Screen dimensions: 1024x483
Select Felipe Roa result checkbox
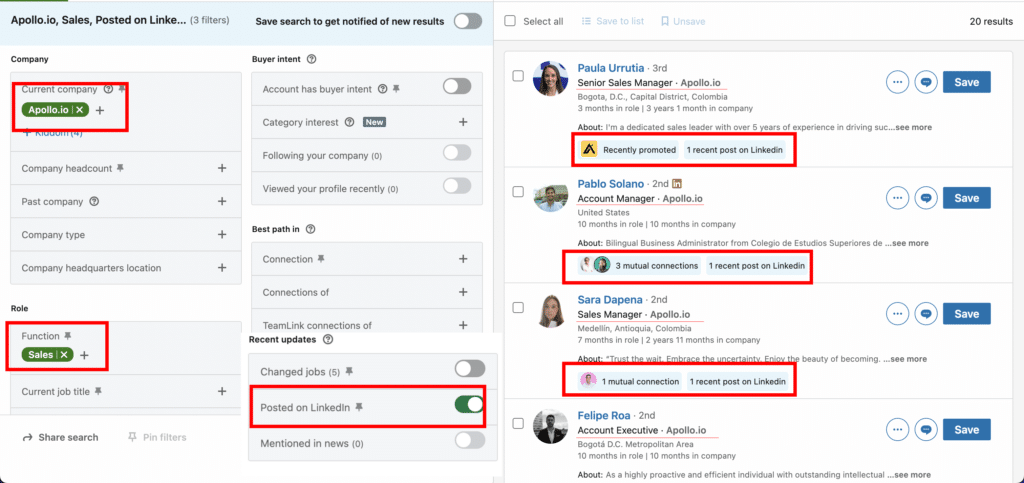(x=518, y=424)
